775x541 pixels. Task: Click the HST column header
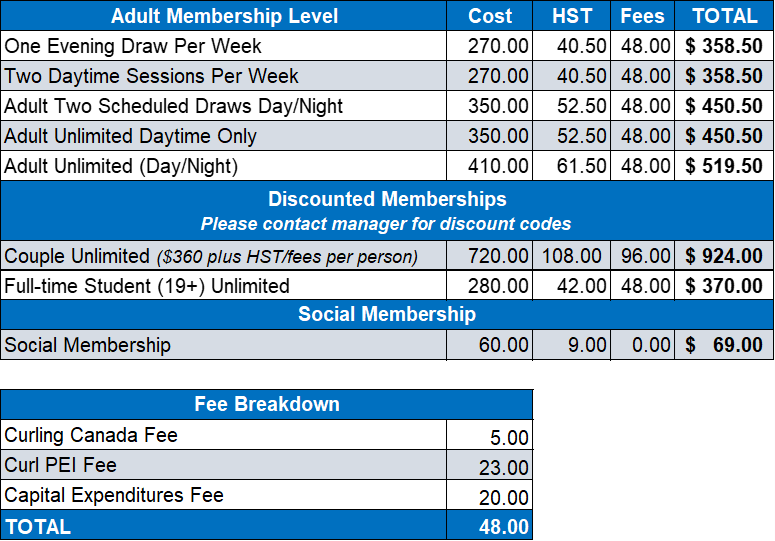click(x=572, y=16)
